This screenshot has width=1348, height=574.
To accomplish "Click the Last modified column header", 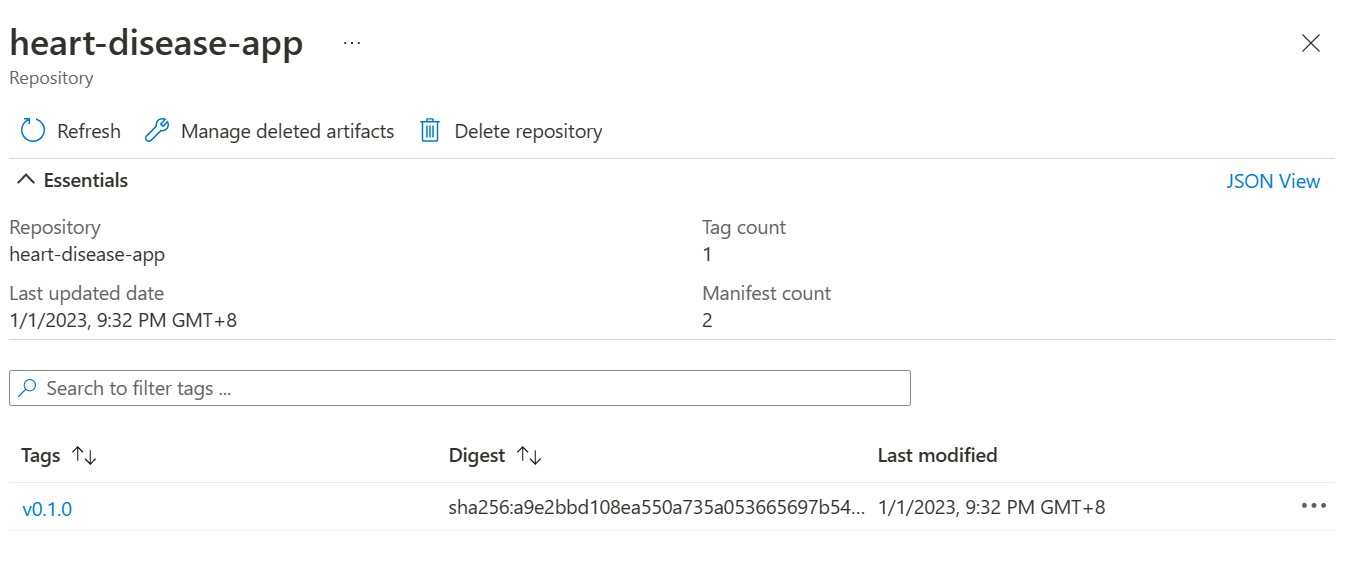I will [937, 456].
